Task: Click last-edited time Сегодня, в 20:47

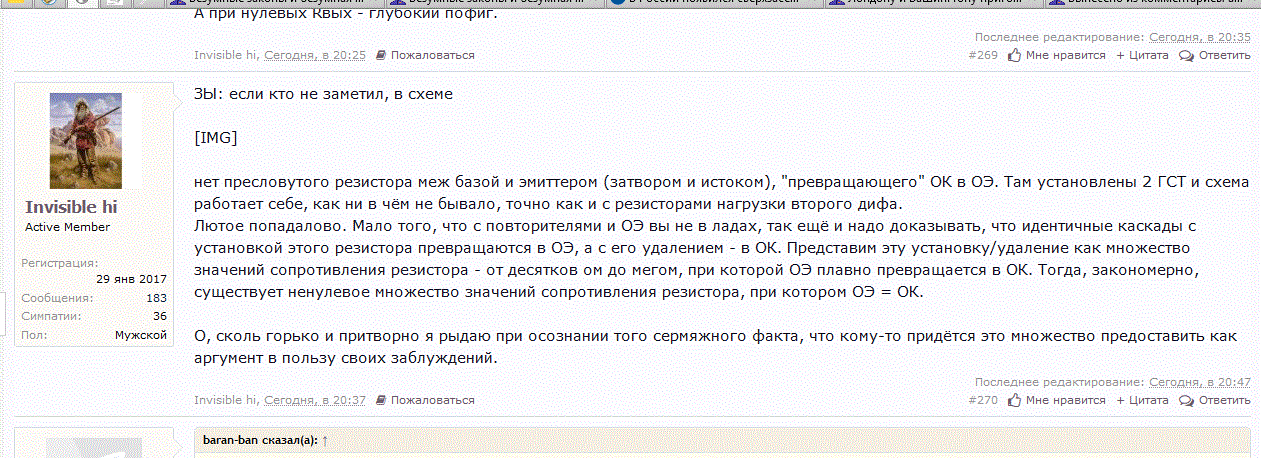Action: pos(1199,382)
